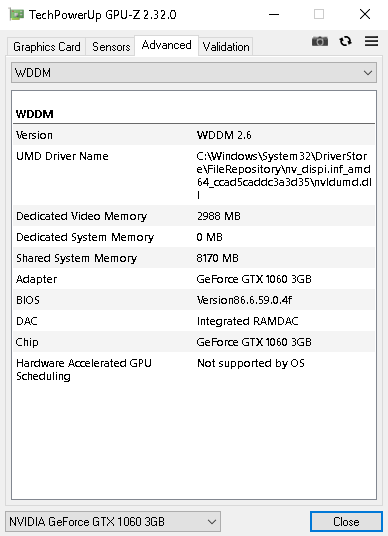Click the Shared System Memory label
This screenshot has width=388, height=536.
76,258
